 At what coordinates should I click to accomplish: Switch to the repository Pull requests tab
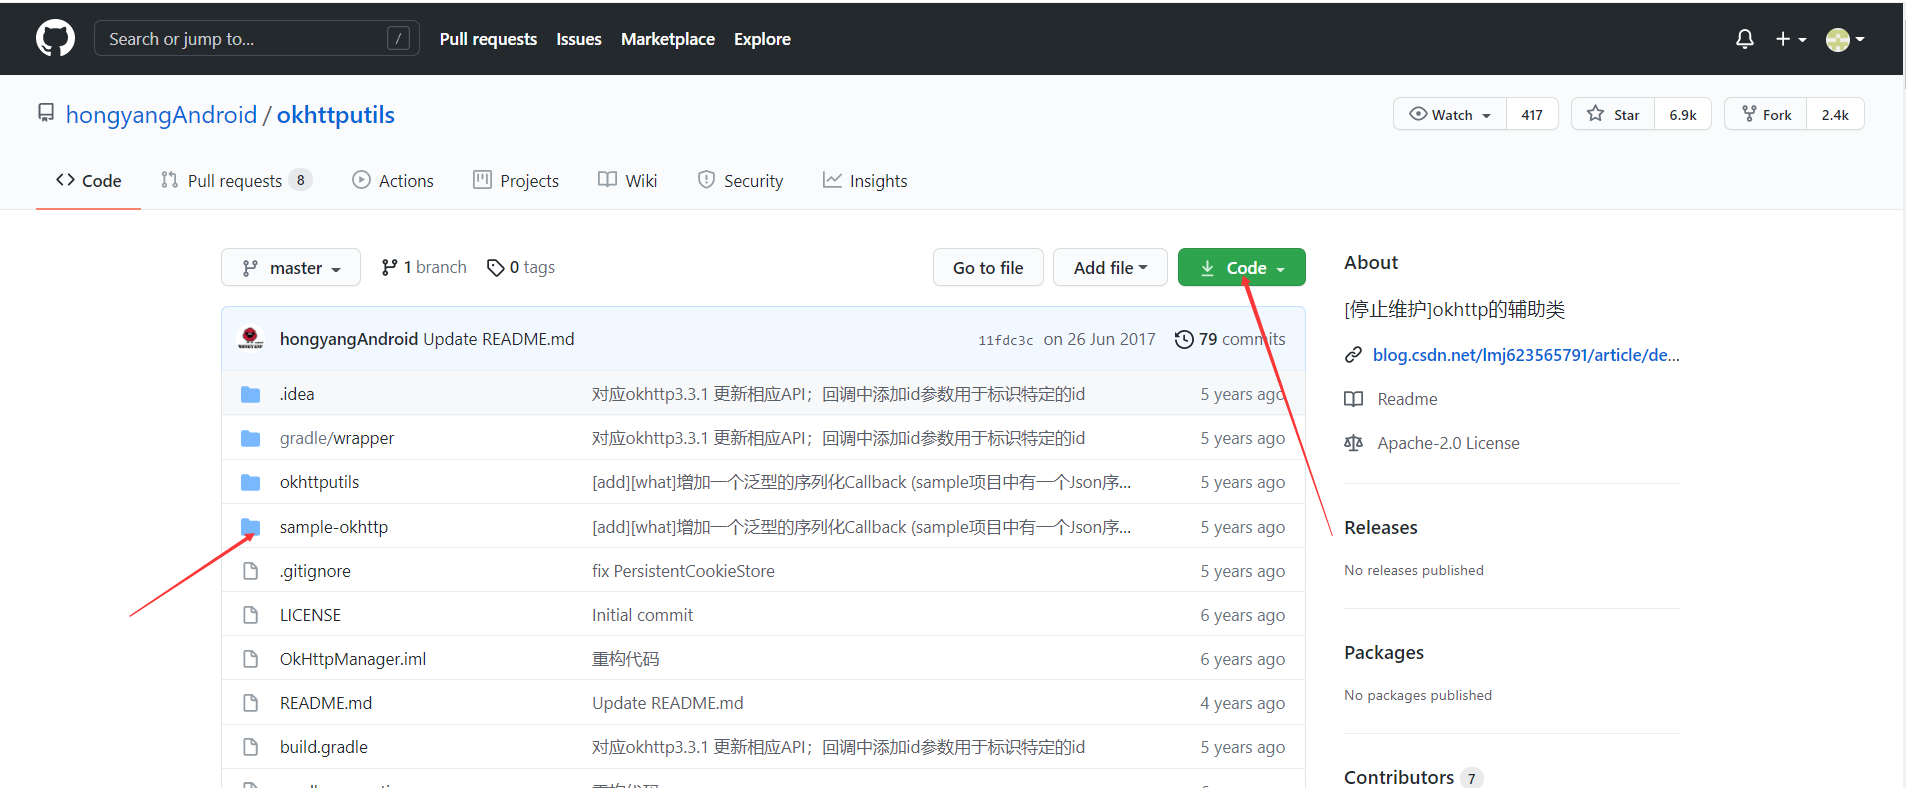pyautogui.click(x=236, y=181)
